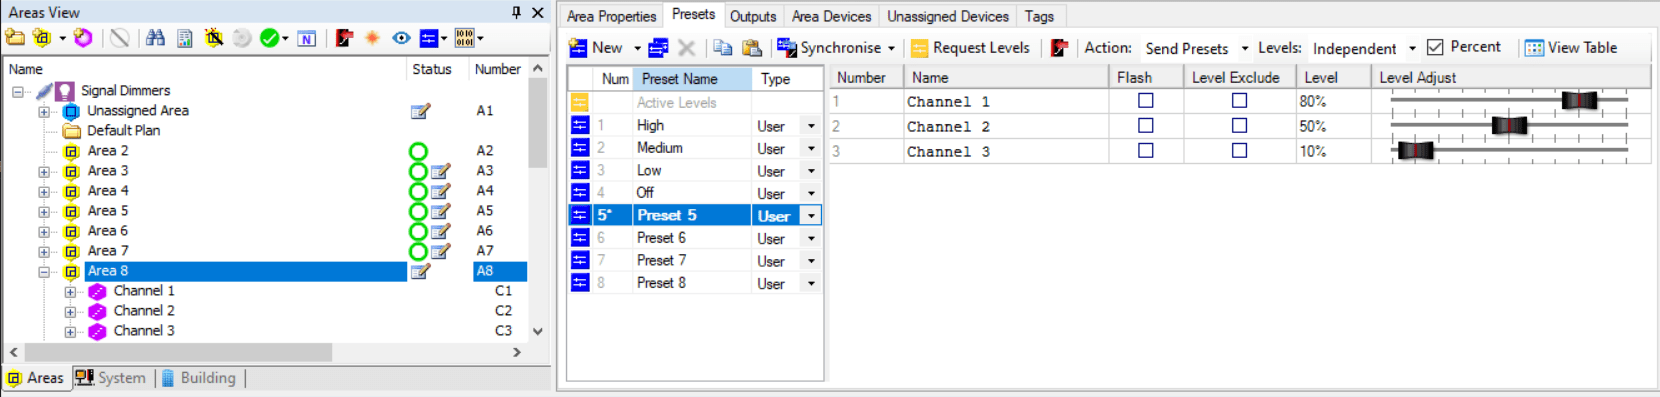1660x397 pixels.
Task: Switch to the Outputs tab
Action: tap(753, 16)
